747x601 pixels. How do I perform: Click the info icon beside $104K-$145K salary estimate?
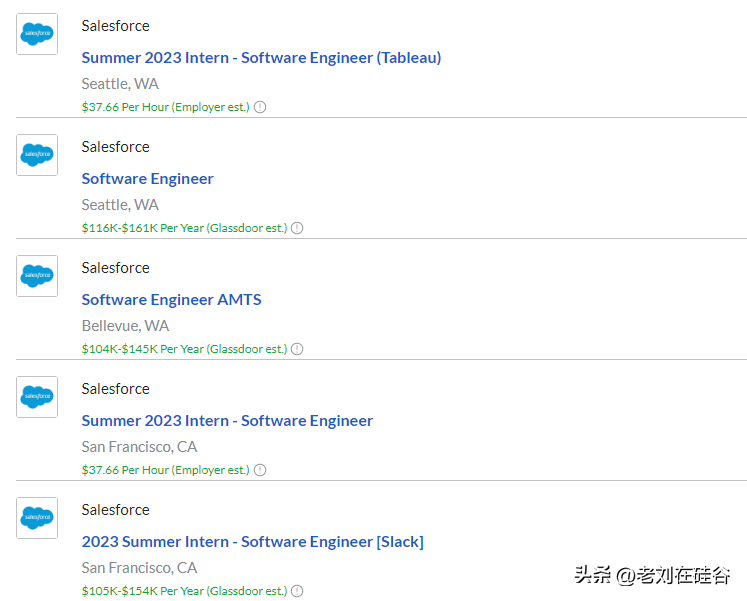pyautogui.click(x=297, y=349)
